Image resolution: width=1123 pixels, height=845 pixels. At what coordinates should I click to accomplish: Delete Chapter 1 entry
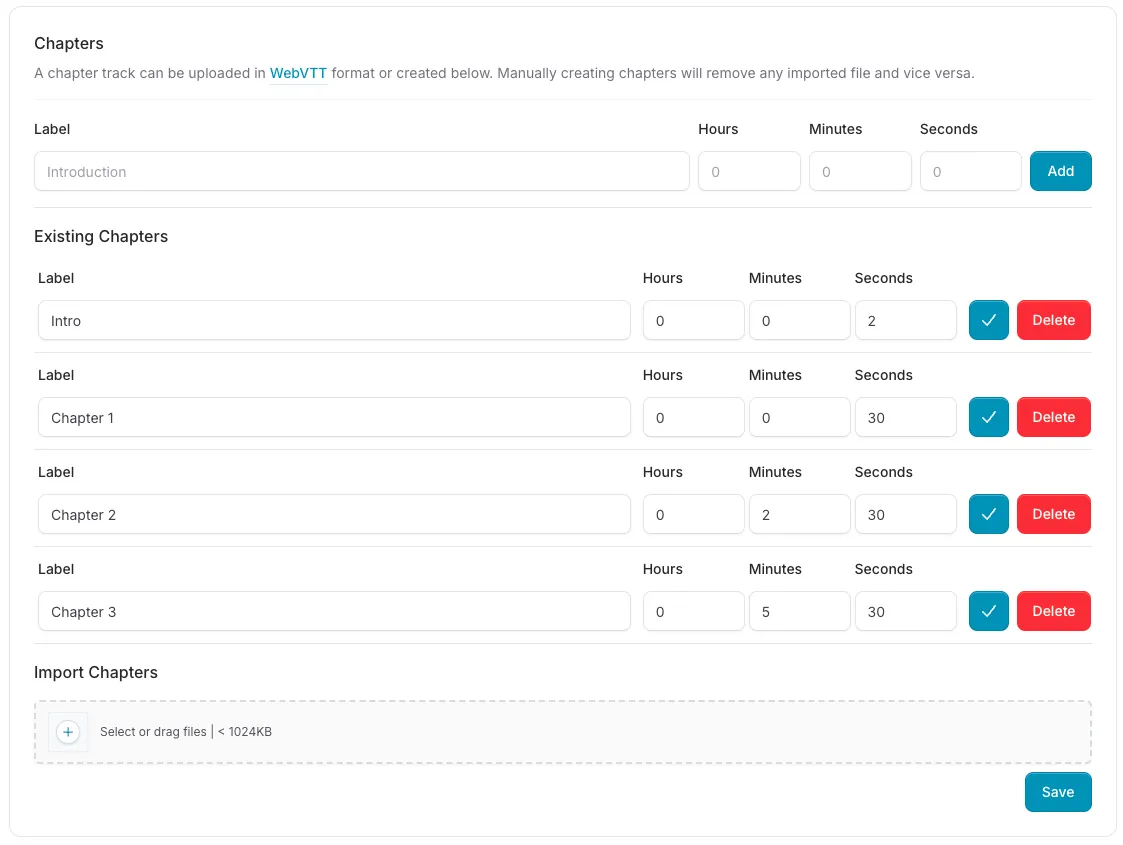[x=1053, y=417]
